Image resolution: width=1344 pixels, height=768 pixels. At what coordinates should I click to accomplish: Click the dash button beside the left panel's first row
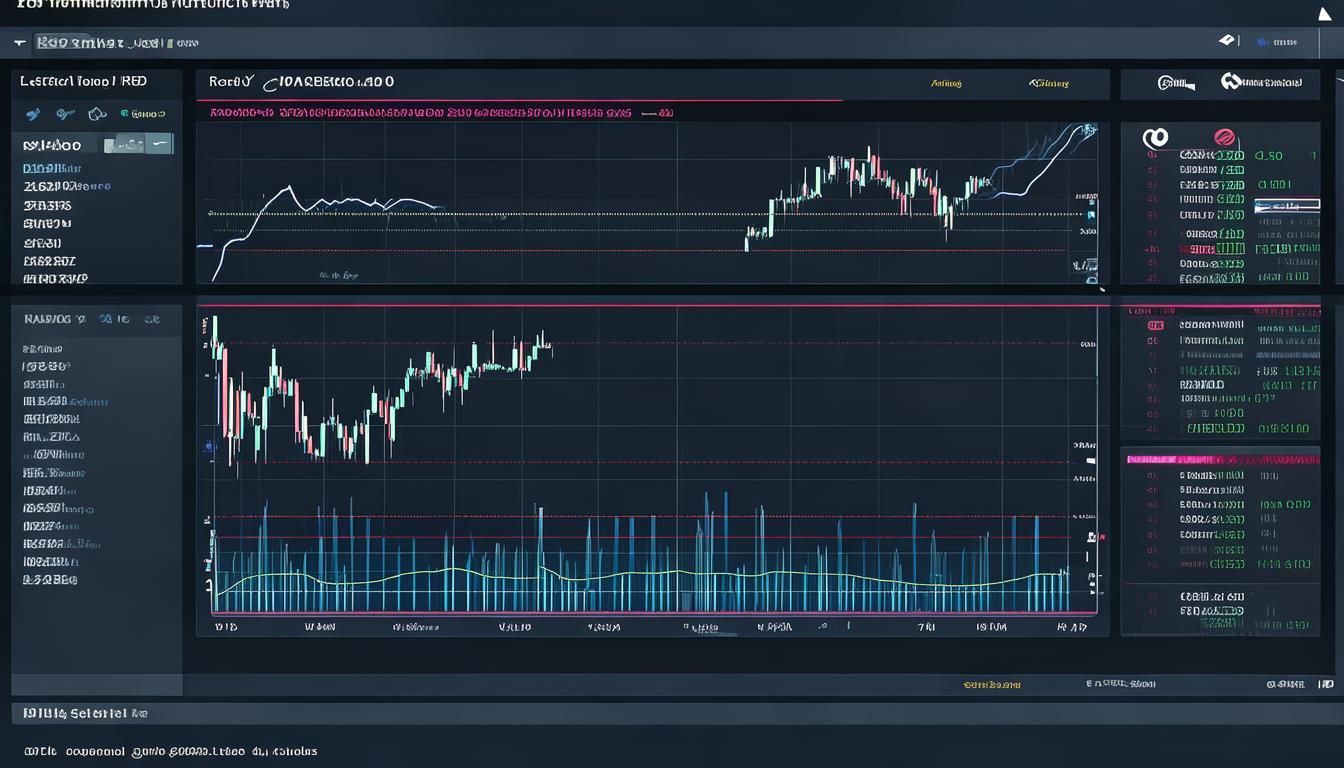[161, 145]
